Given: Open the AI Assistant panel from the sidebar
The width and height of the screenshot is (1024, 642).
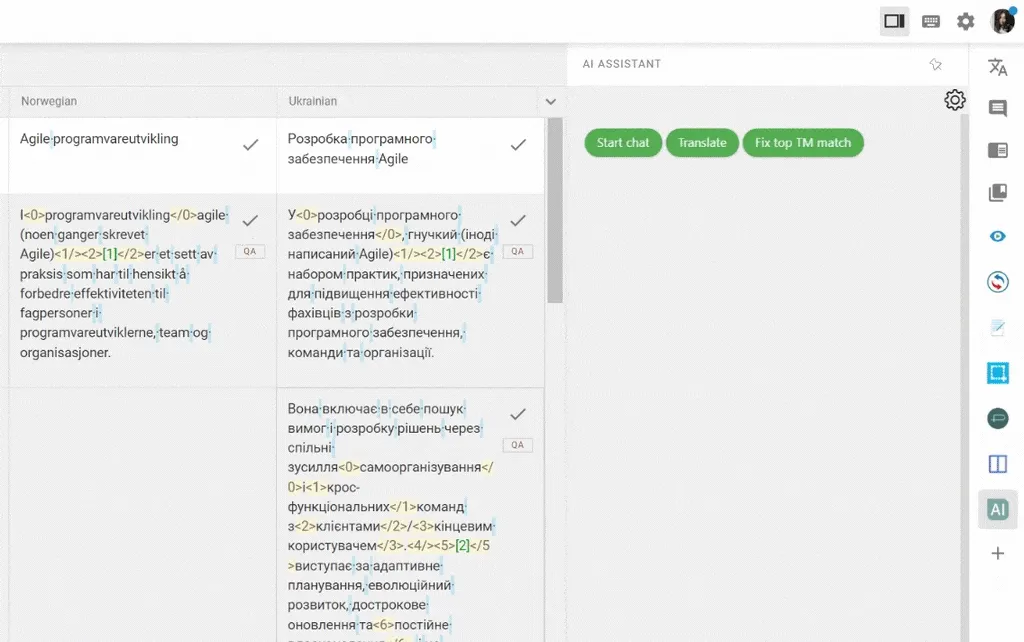Looking at the screenshot, I should 997,509.
